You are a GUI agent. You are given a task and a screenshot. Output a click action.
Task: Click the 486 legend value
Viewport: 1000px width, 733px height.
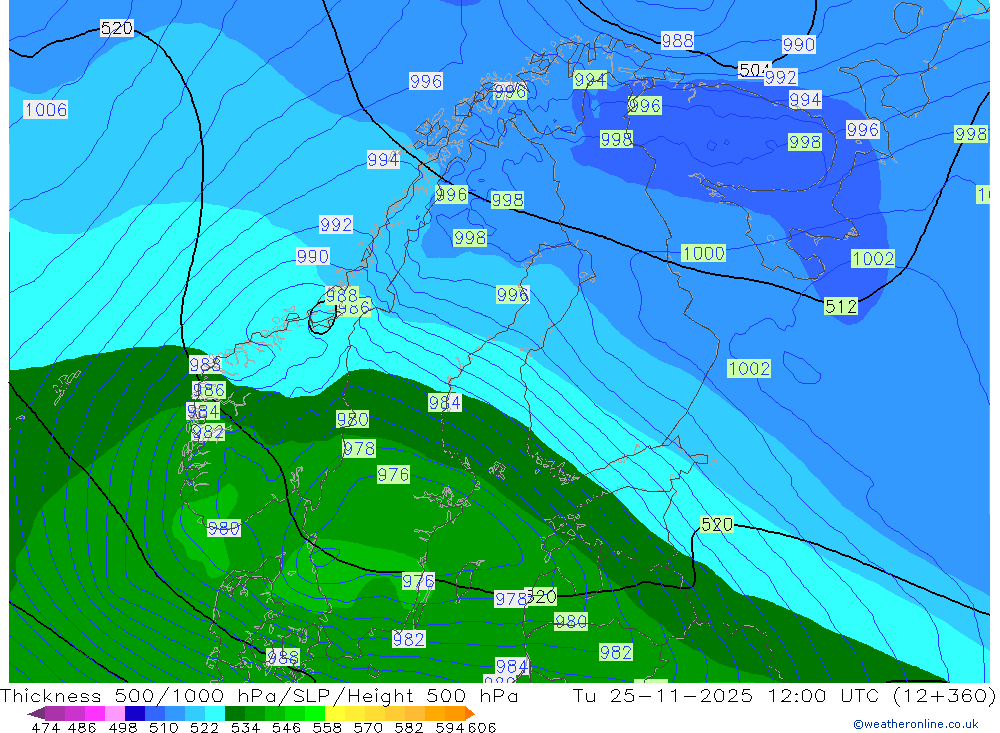[x=82, y=727]
